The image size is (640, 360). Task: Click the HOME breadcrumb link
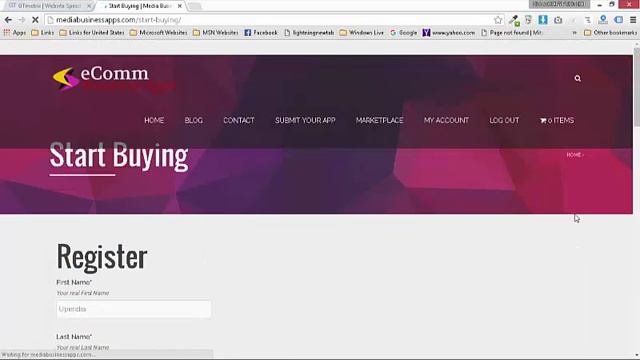573,155
